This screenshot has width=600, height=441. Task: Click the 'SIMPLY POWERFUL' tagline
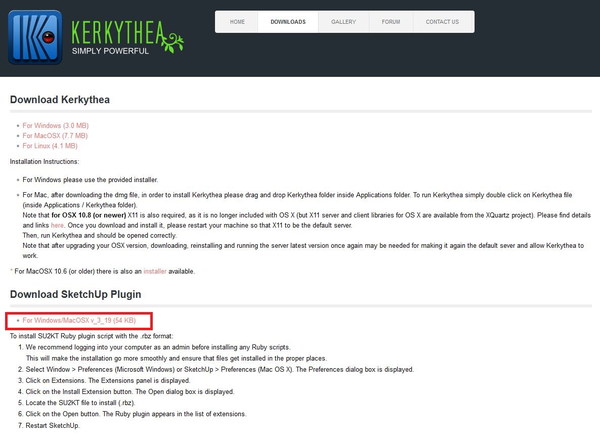pyautogui.click(x=110, y=50)
